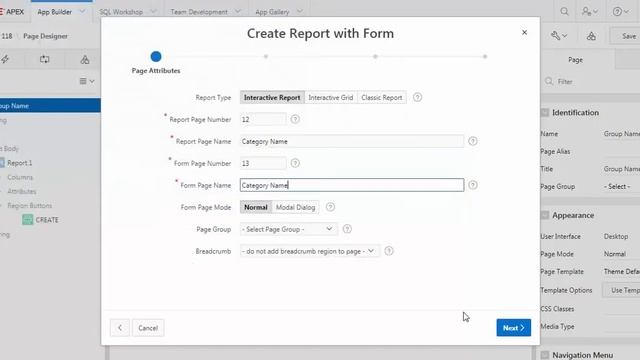Expand the App Builder dropdown arrow
The width and height of the screenshot is (640, 360).
(x=82, y=11)
